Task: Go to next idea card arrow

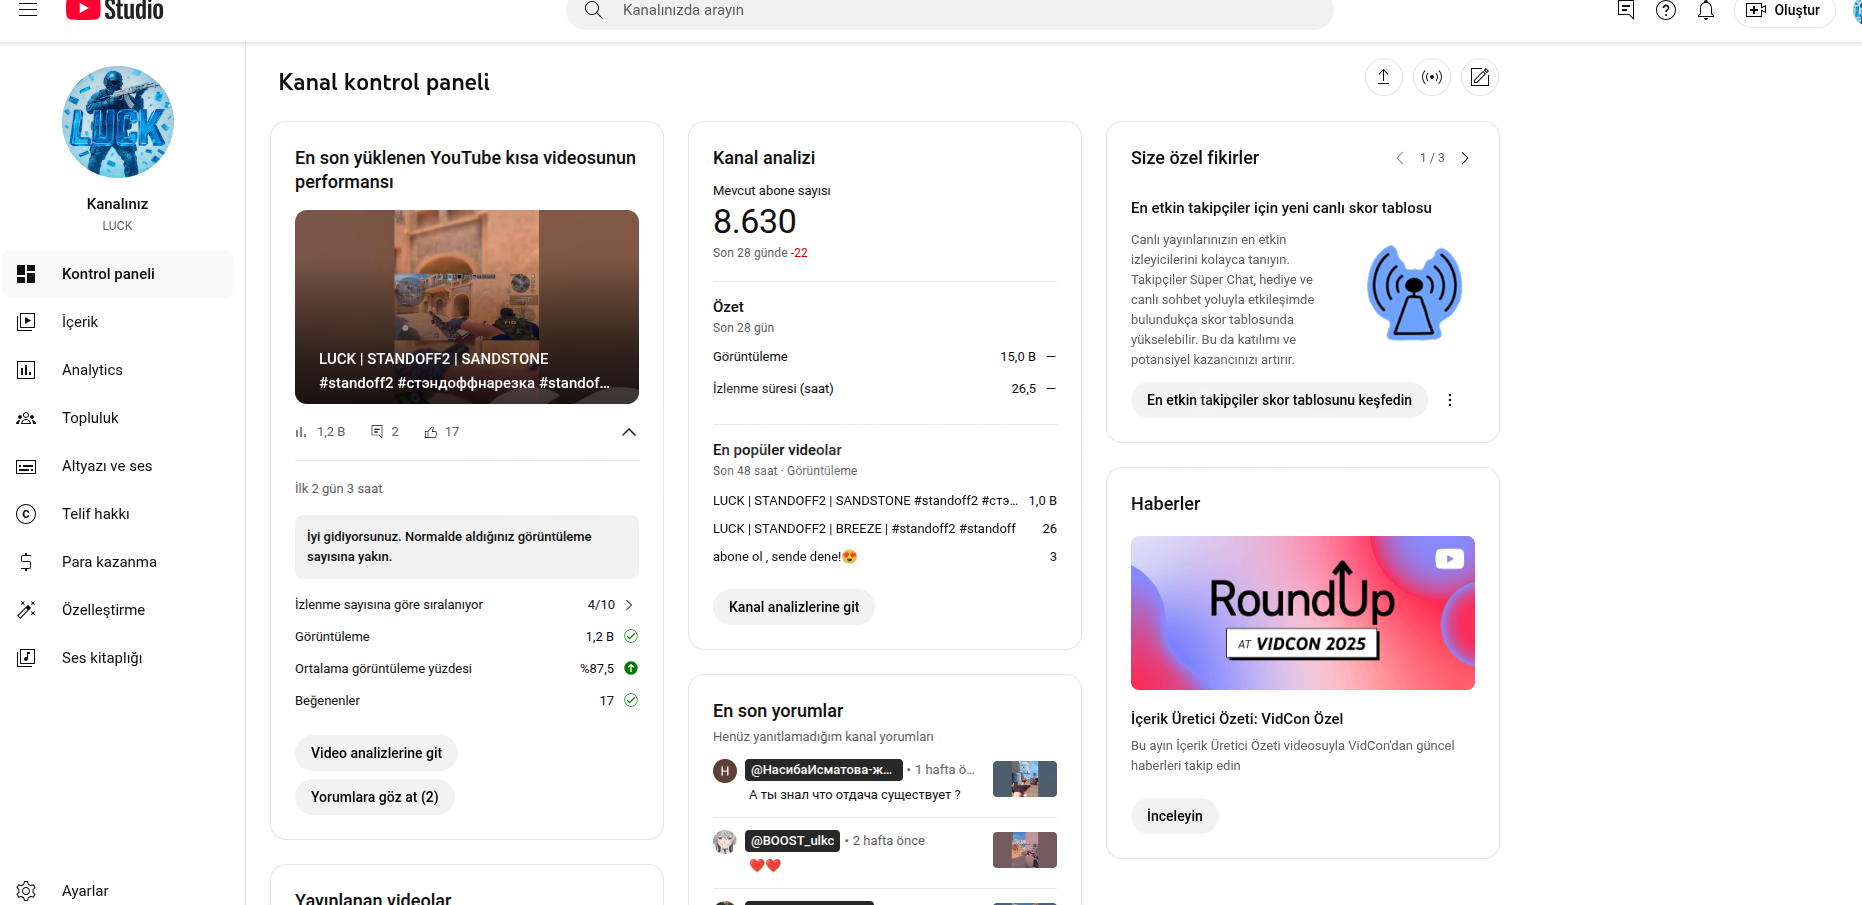Action: tap(1465, 158)
